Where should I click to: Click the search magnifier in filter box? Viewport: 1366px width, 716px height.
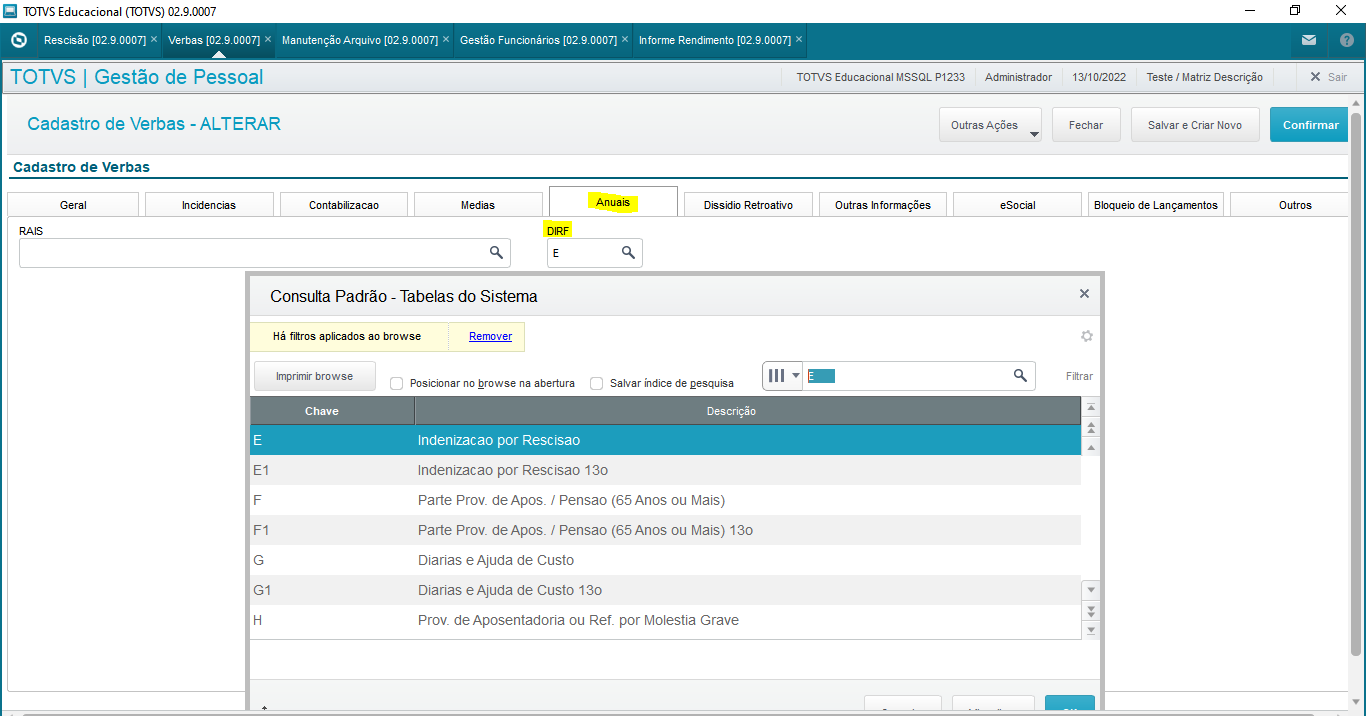click(x=1020, y=376)
